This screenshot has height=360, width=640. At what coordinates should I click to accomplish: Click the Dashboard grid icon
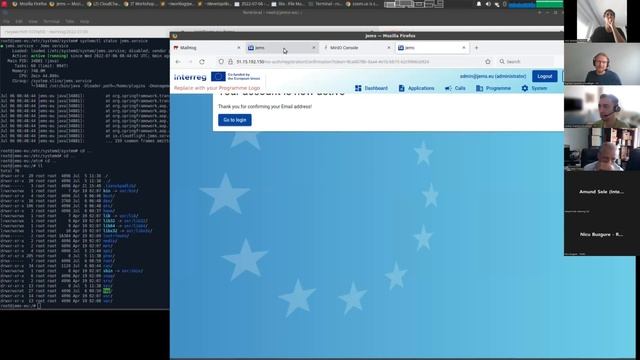pyautogui.click(x=358, y=88)
